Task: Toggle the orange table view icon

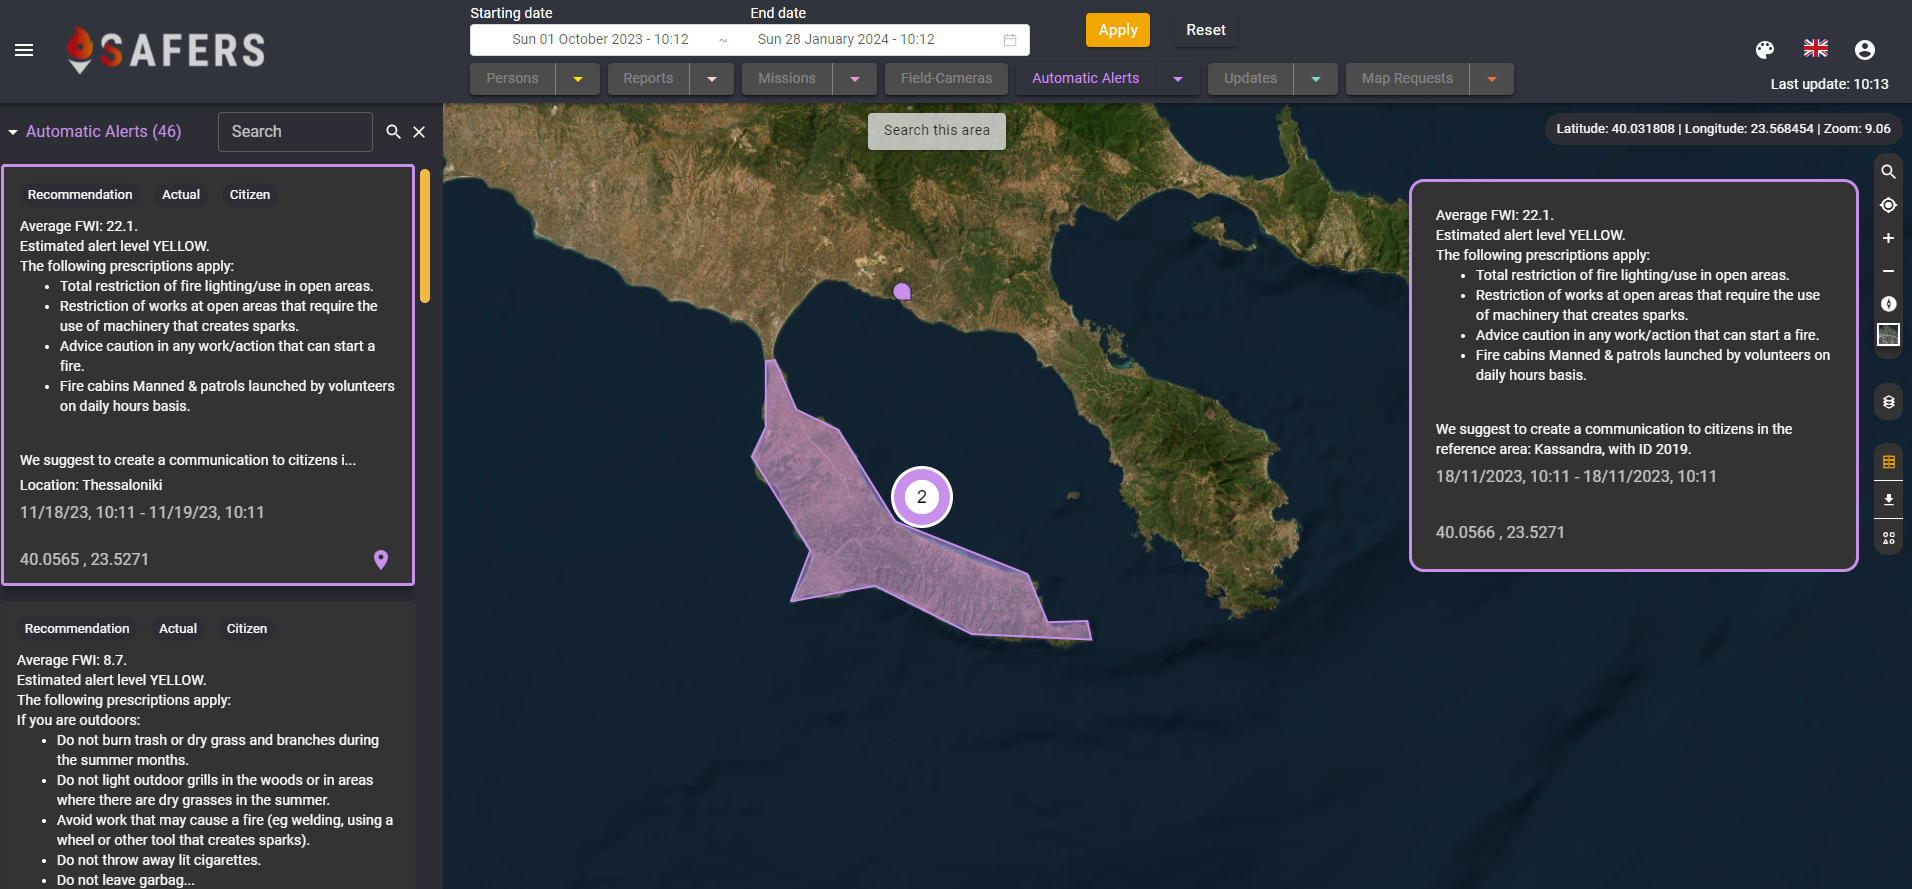Action: point(1888,462)
